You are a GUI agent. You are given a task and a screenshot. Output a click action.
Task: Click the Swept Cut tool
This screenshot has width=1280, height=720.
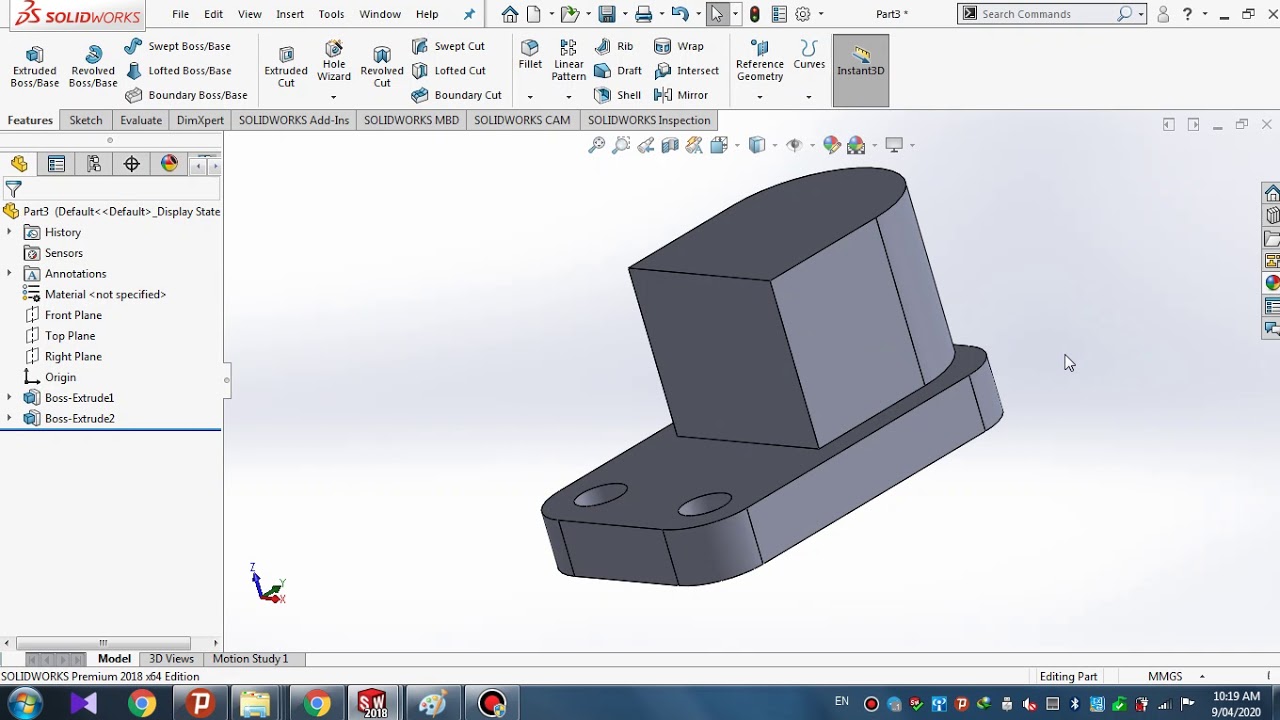pyautogui.click(x=448, y=46)
